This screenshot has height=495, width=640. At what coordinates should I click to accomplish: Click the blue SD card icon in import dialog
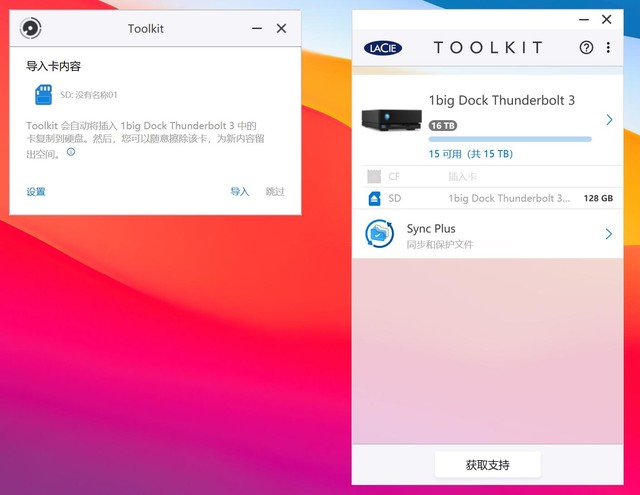click(x=44, y=95)
